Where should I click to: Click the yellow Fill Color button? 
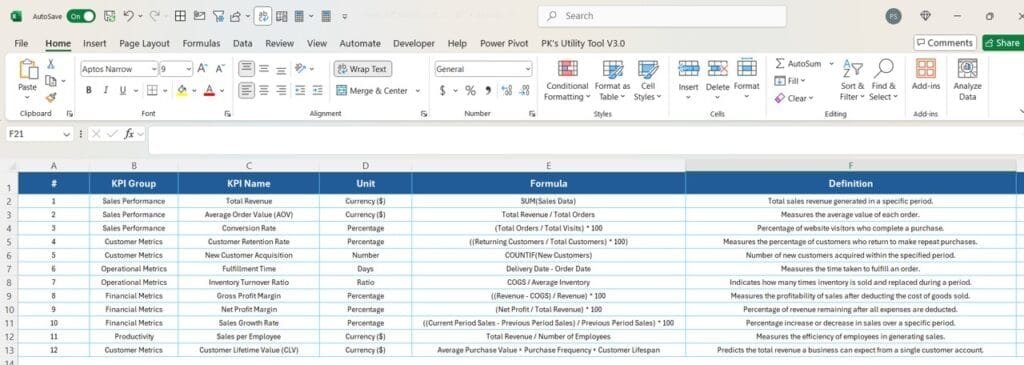(x=182, y=91)
